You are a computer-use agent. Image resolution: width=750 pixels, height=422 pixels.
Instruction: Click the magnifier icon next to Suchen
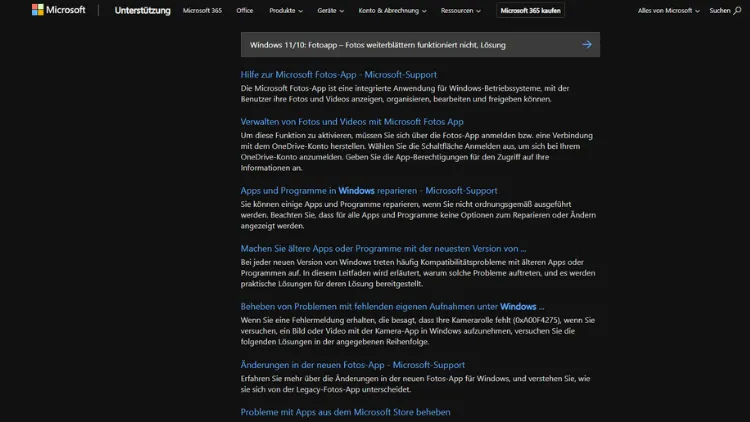(x=739, y=10)
